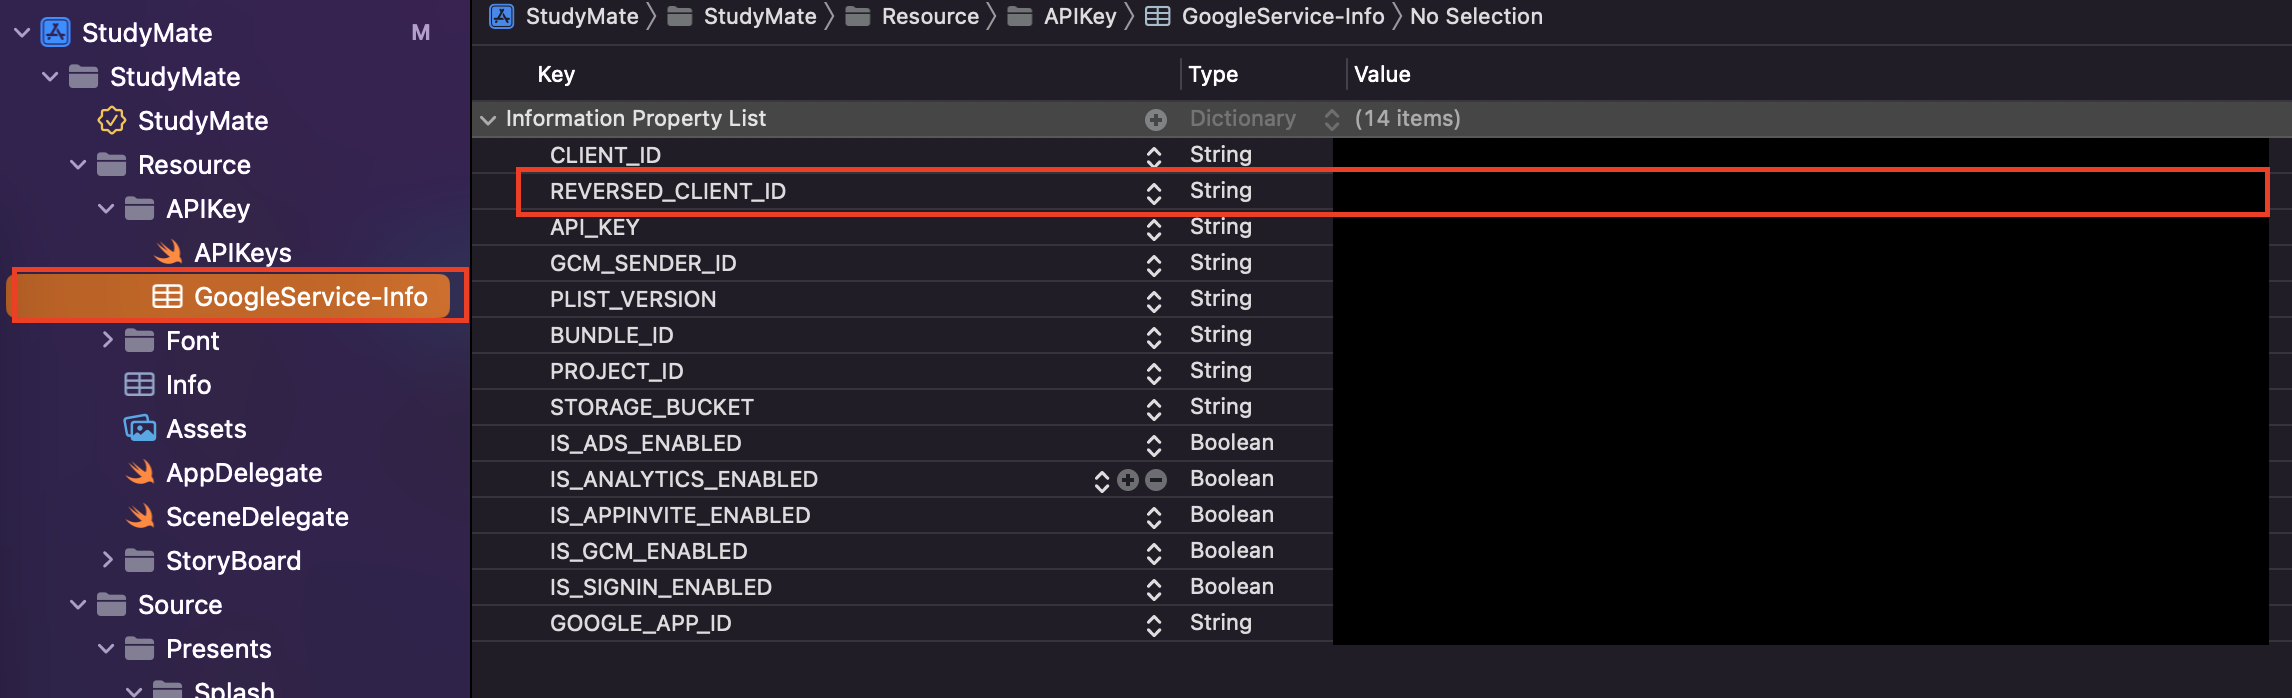Open key stepper for IS_GCM_ENABLED row
This screenshot has width=2292, height=698.
[x=1154, y=552]
